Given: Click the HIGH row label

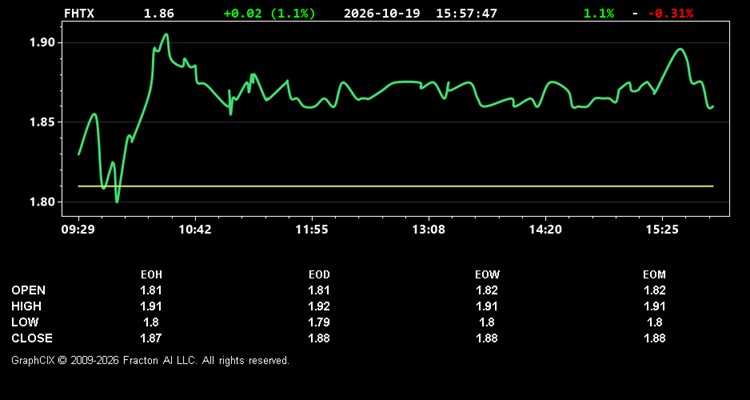Looking at the screenshot, I should 26,306.
